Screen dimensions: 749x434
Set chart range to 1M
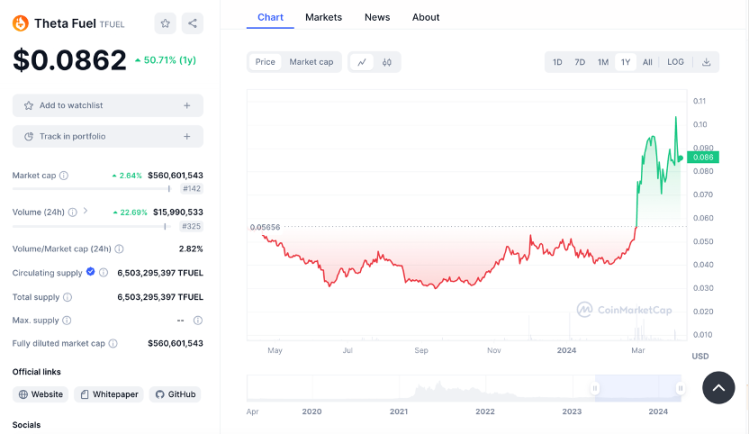(603, 62)
